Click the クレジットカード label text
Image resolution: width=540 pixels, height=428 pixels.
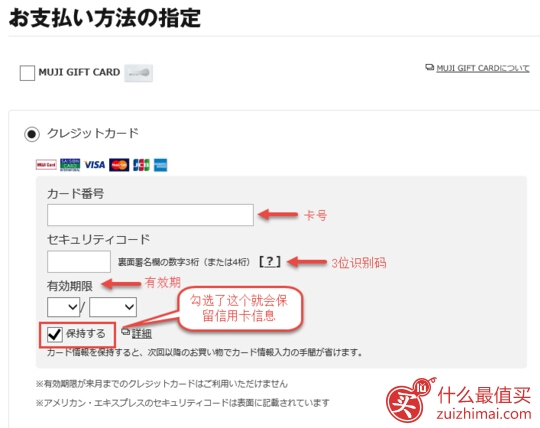tap(93, 133)
